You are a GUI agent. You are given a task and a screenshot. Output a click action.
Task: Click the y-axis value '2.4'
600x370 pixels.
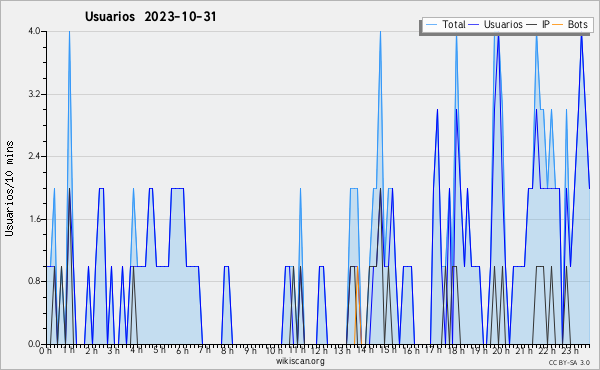tap(34, 156)
